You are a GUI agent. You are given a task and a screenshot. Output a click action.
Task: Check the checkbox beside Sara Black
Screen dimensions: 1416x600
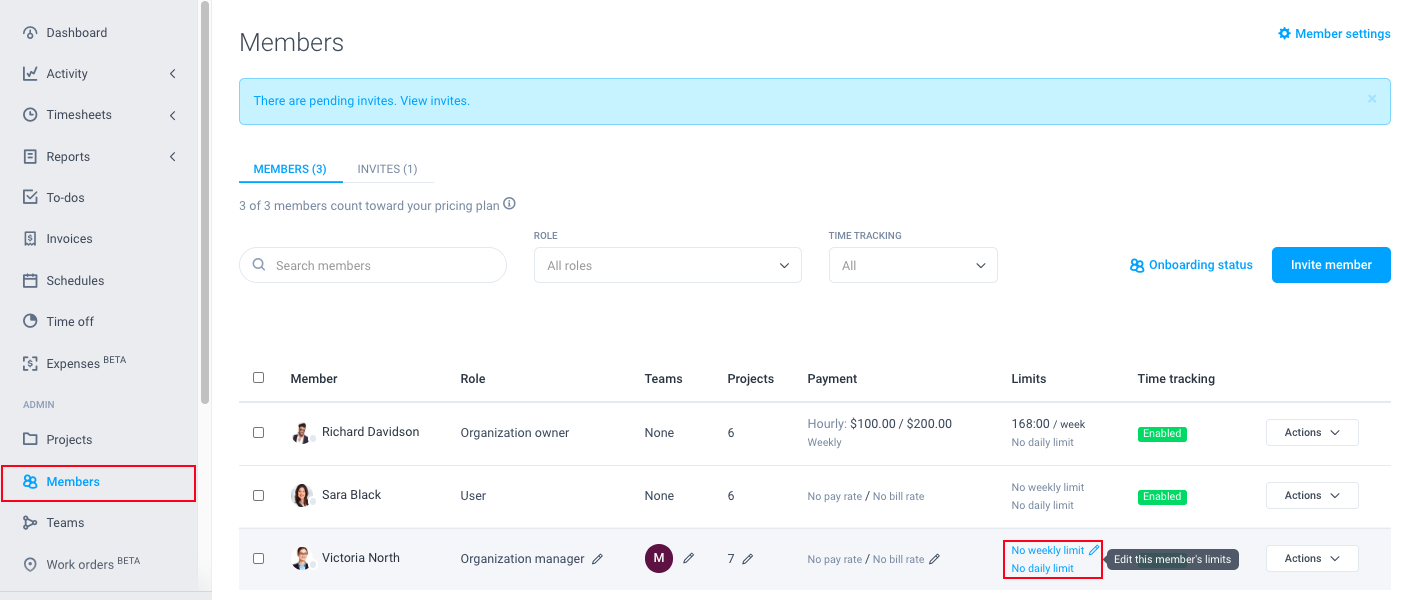click(x=258, y=495)
